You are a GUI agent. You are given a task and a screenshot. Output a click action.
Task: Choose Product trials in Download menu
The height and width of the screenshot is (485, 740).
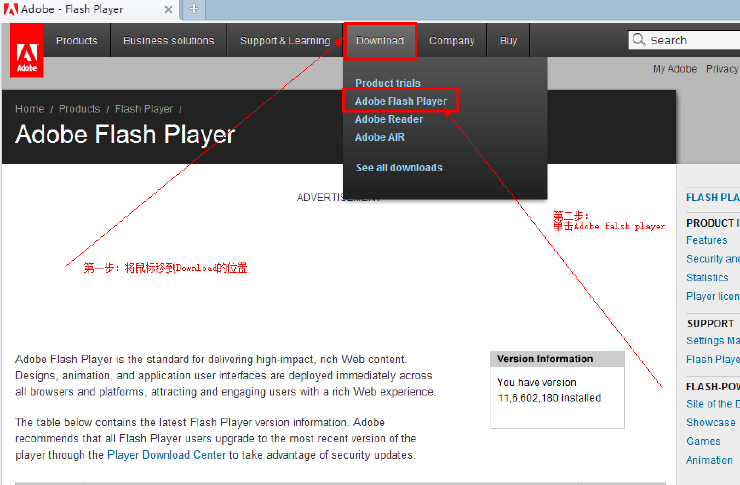click(387, 83)
